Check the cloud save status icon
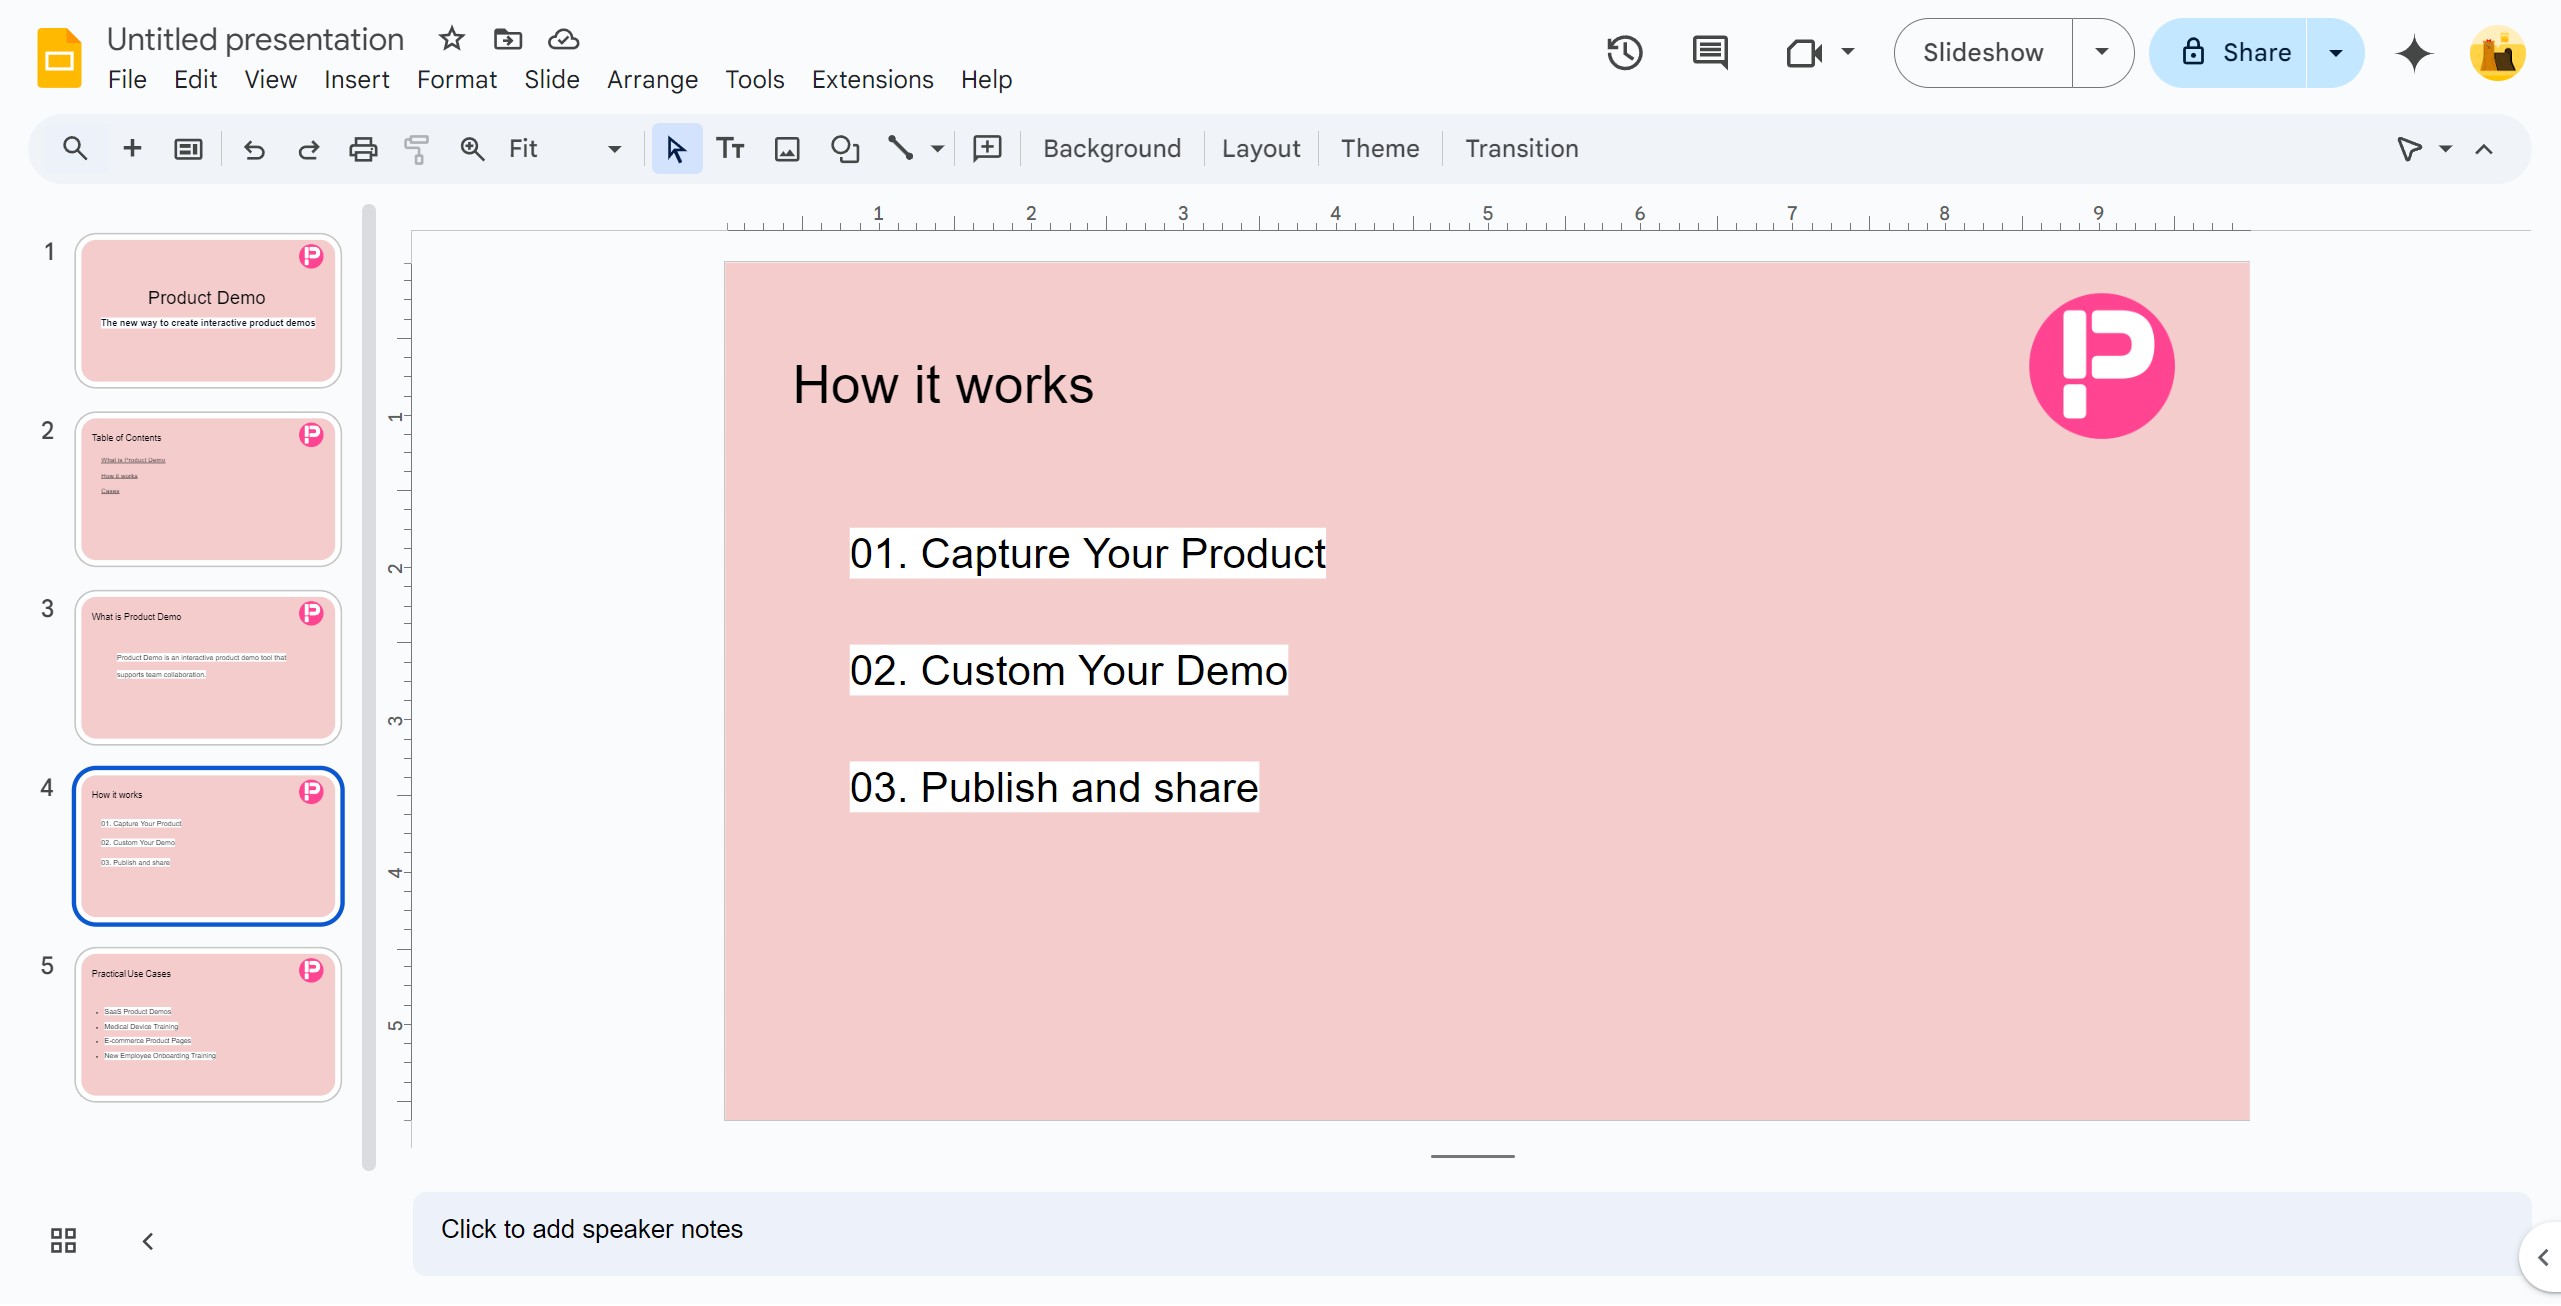The image size is (2561, 1306). coord(564,39)
